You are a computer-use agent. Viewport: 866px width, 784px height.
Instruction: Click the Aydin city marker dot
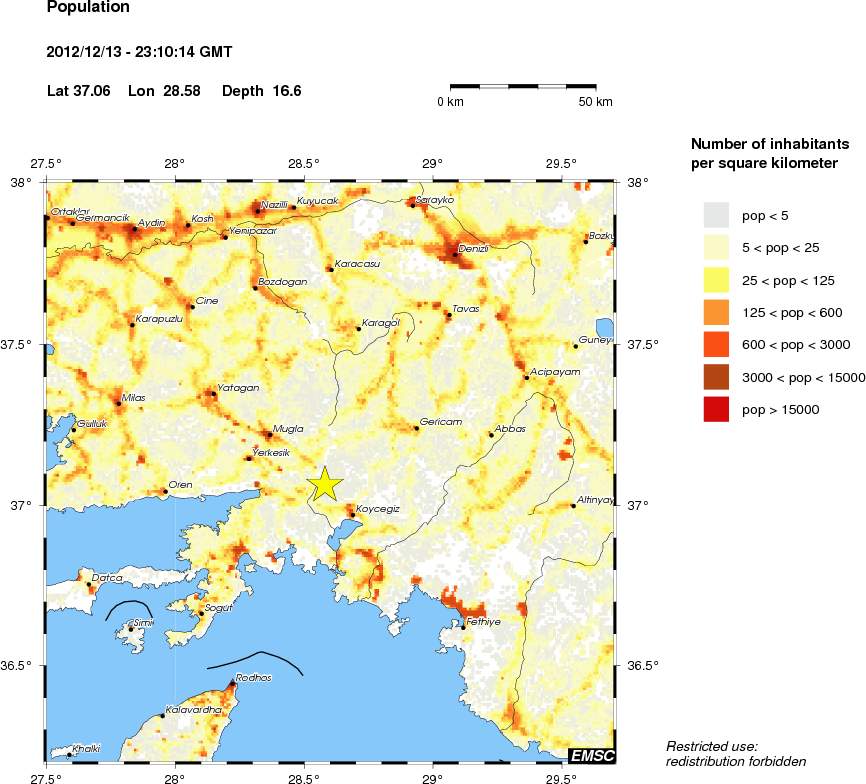coord(135,229)
